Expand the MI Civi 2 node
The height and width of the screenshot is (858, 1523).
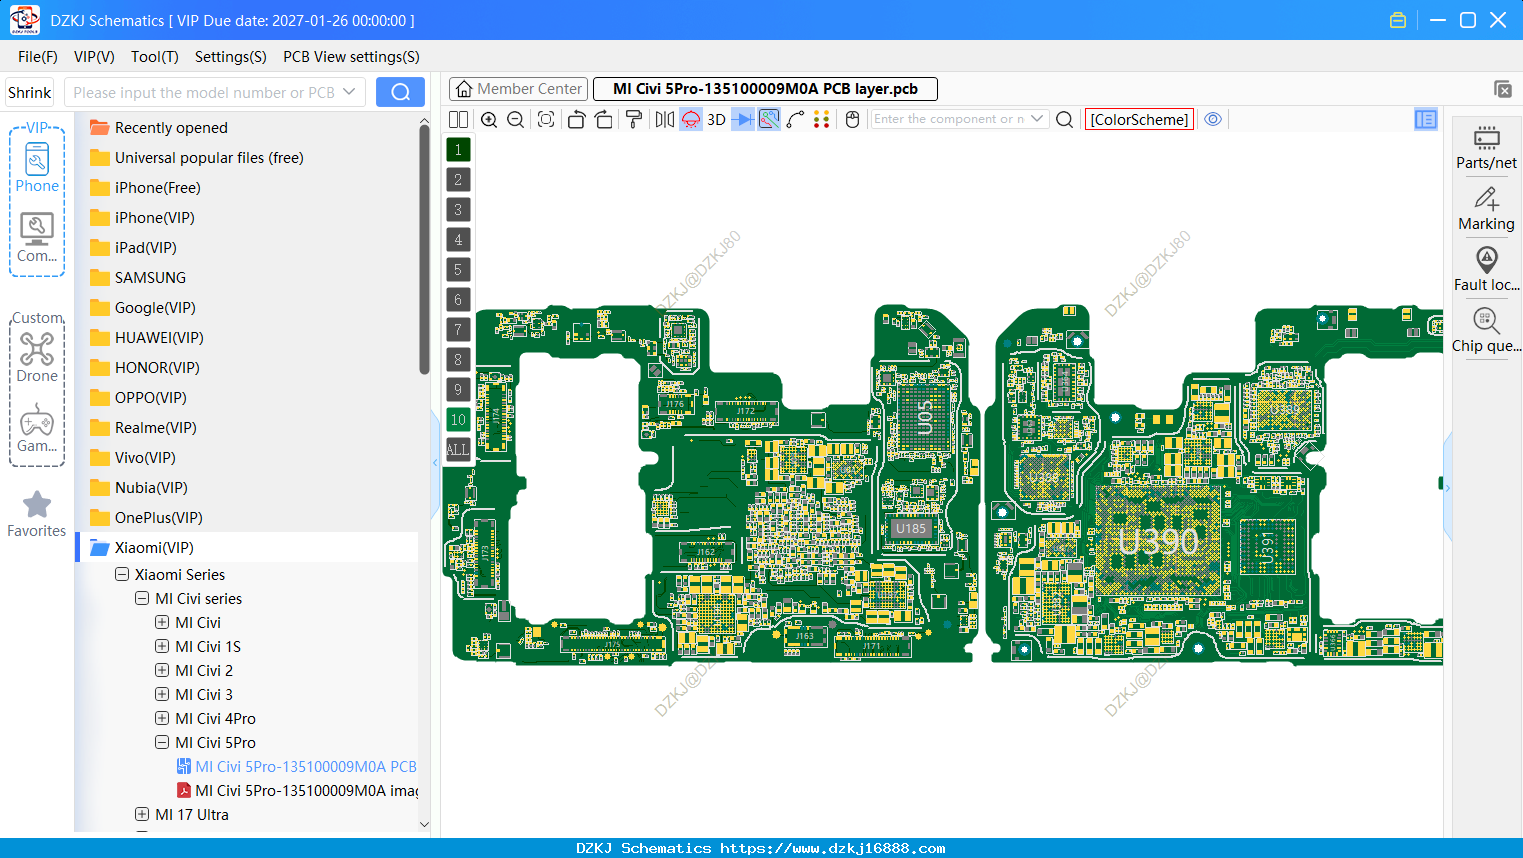[x=162, y=670]
